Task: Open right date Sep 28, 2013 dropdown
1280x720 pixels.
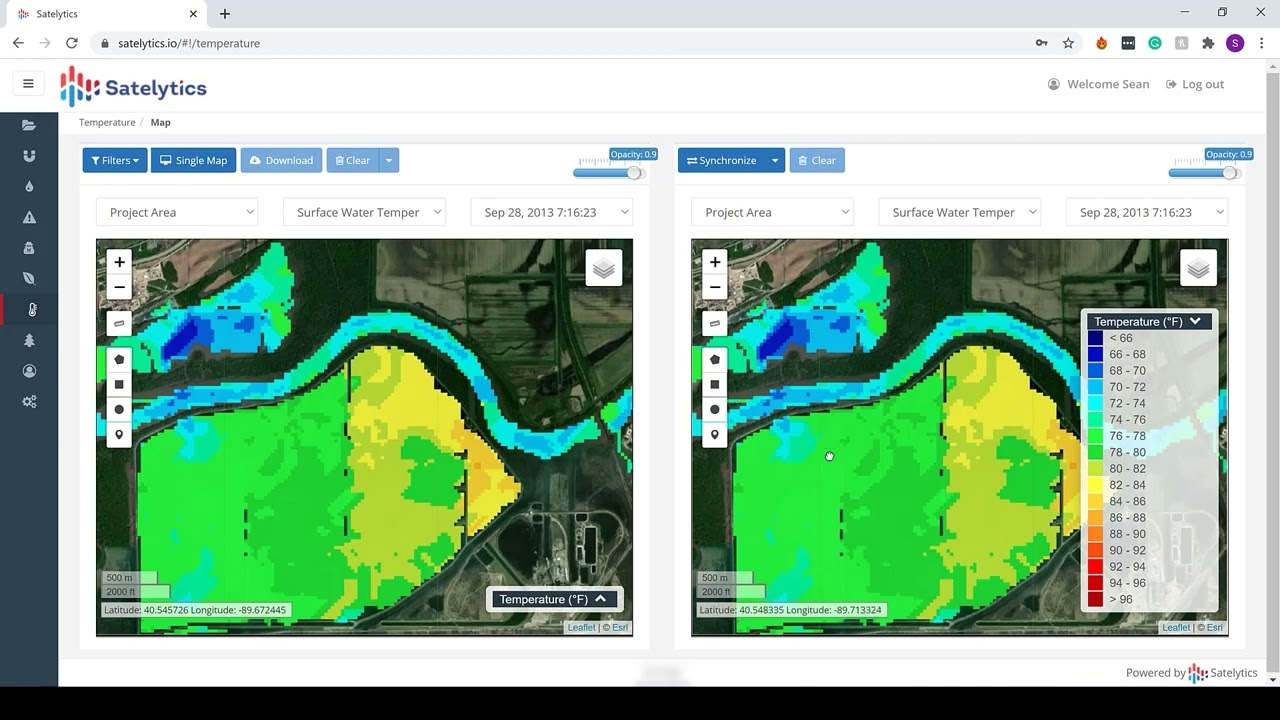Action: tap(1147, 212)
